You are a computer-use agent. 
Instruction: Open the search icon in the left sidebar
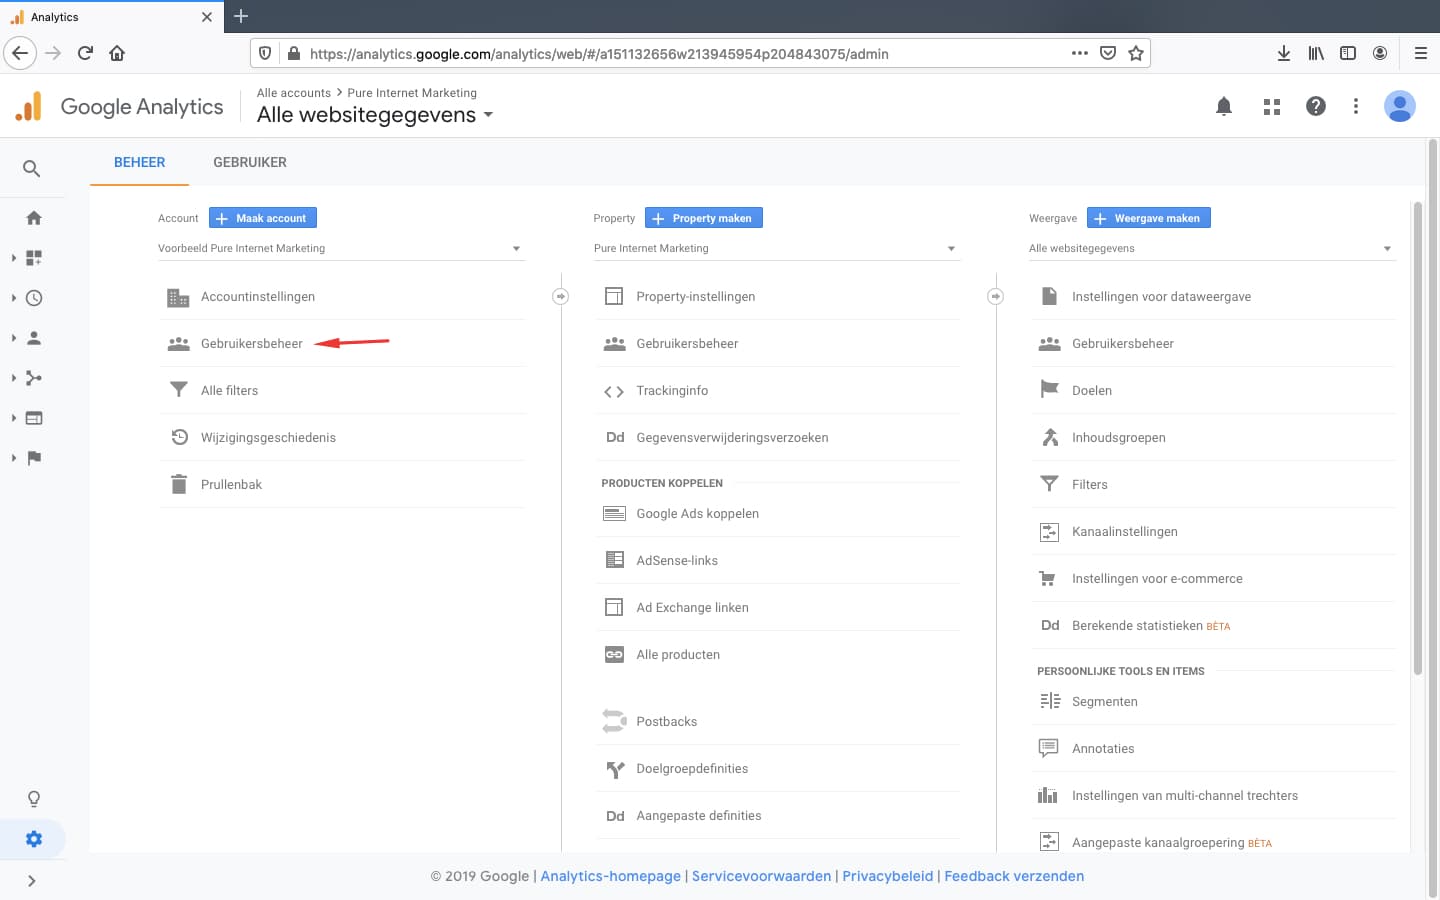(x=32, y=169)
